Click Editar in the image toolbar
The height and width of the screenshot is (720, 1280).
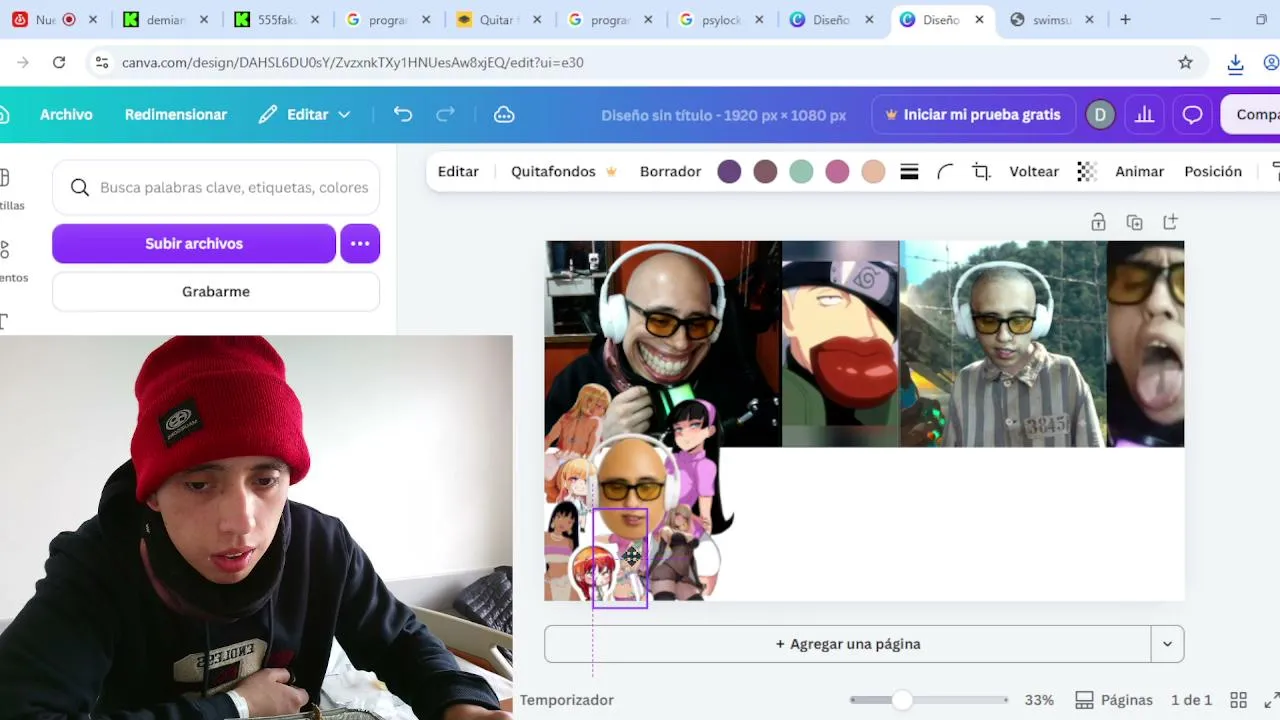tap(458, 172)
